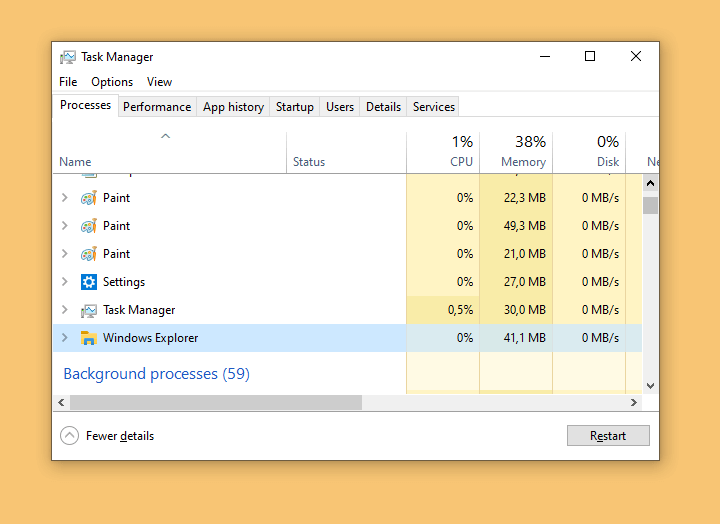This screenshot has width=720, height=524.
Task: Switch to the Details tab
Action: point(383,107)
